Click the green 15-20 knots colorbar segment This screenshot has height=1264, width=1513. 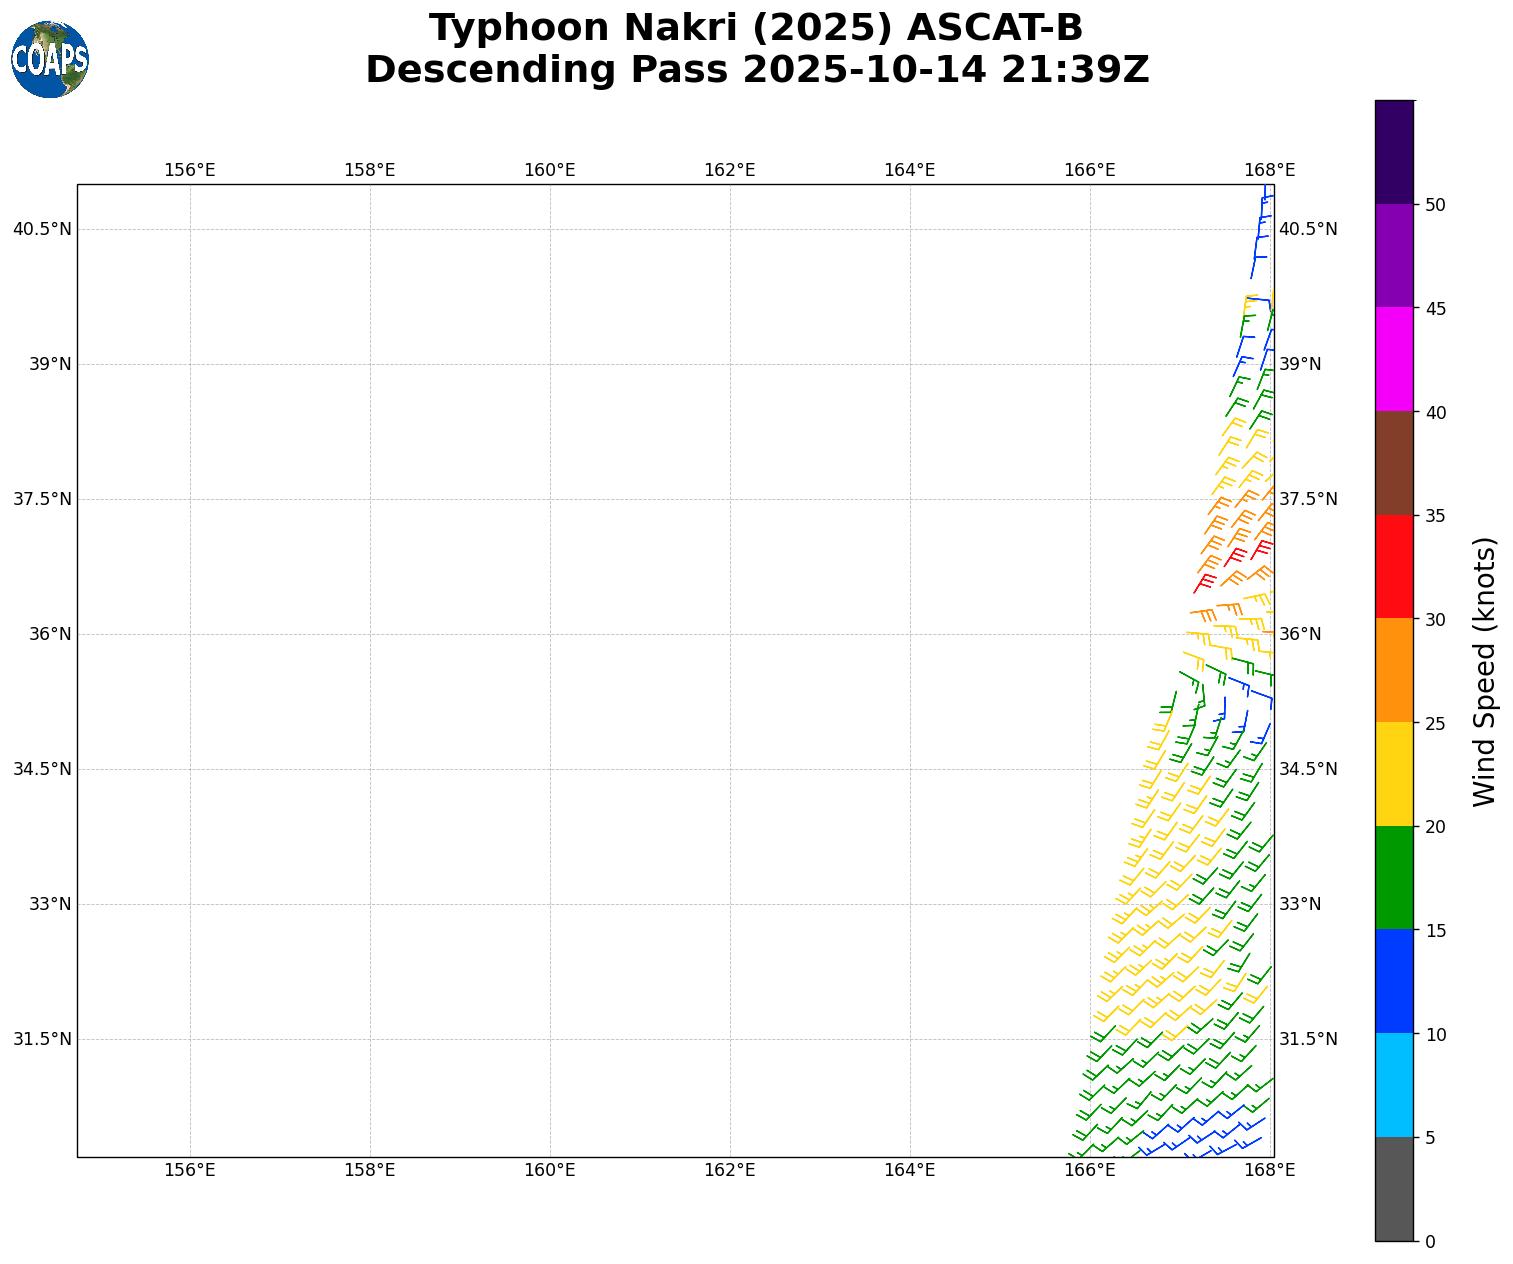(1394, 878)
